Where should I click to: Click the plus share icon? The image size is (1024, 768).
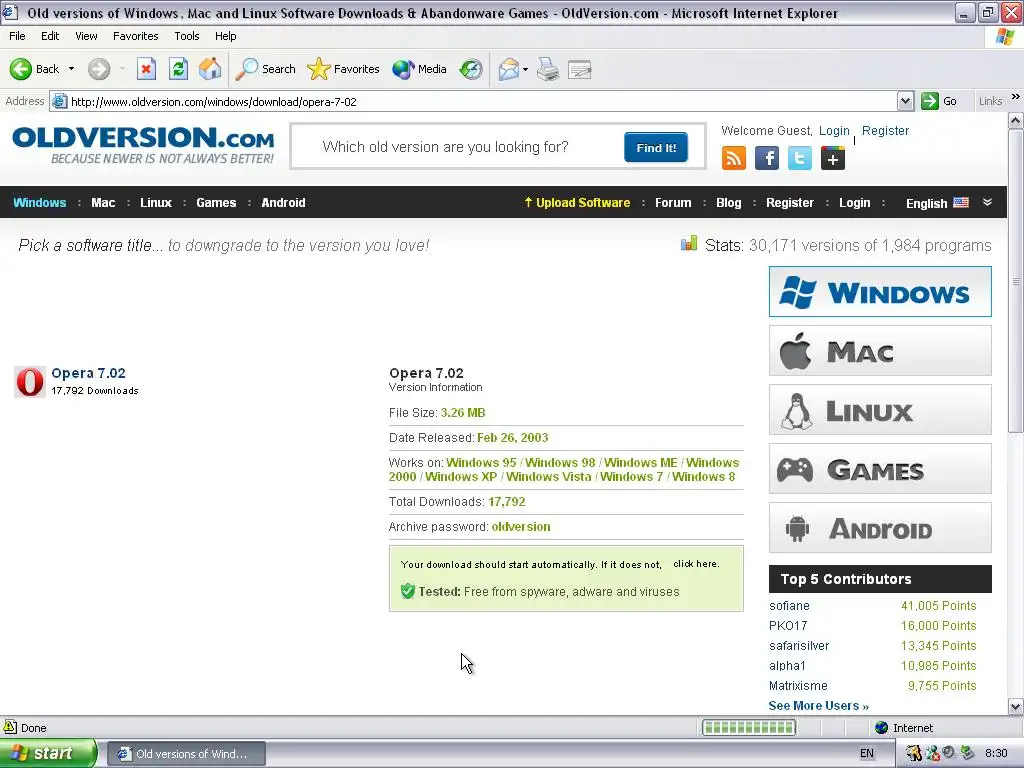[833, 158]
